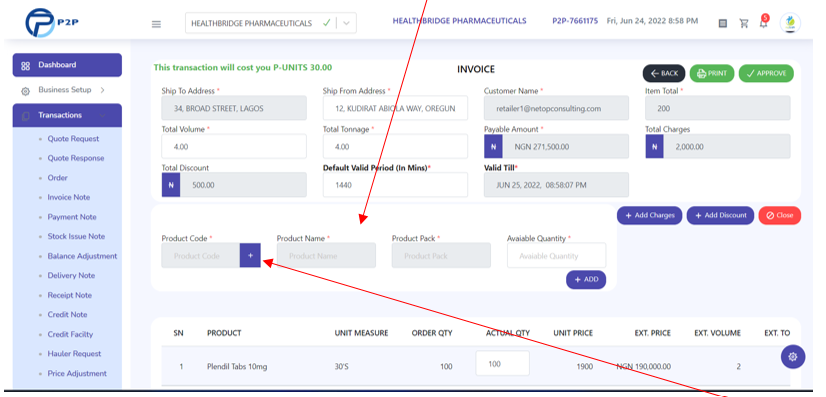Screen dimensions: 826x397
Task: Open Quote Request in the sidebar
Action: click(x=73, y=139)
